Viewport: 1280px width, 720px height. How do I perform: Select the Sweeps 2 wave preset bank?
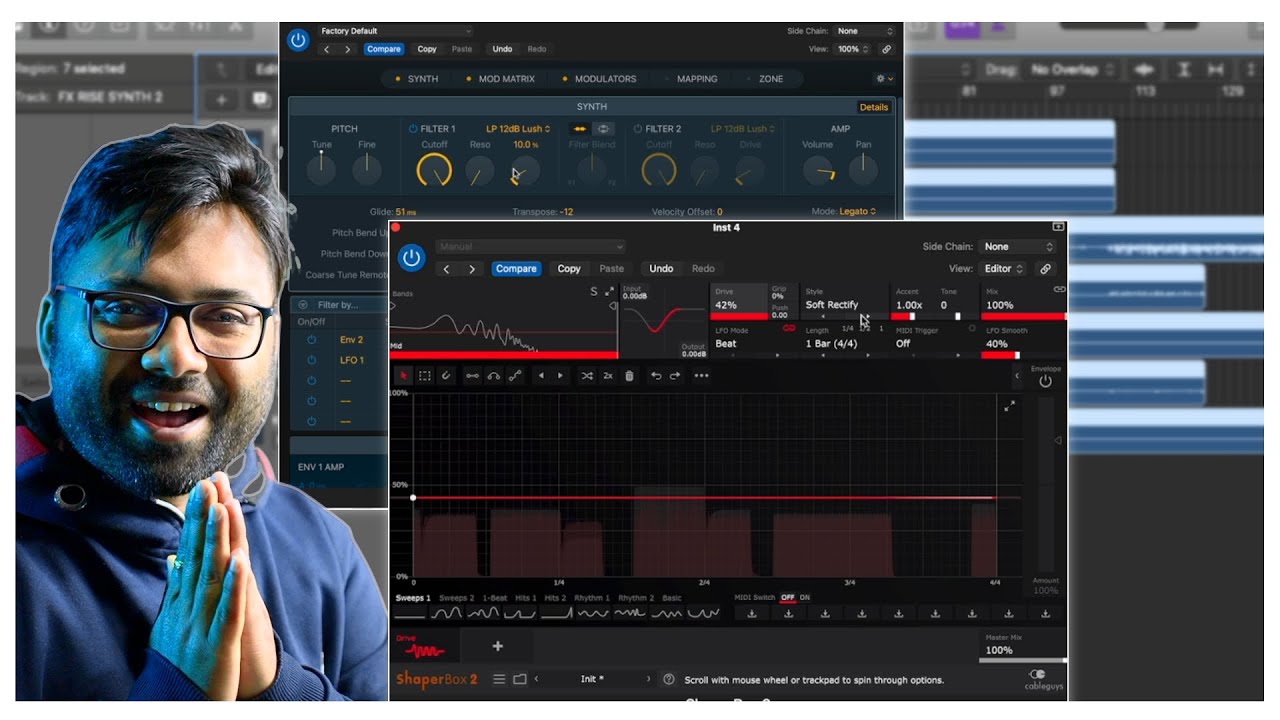click(457, 598)
